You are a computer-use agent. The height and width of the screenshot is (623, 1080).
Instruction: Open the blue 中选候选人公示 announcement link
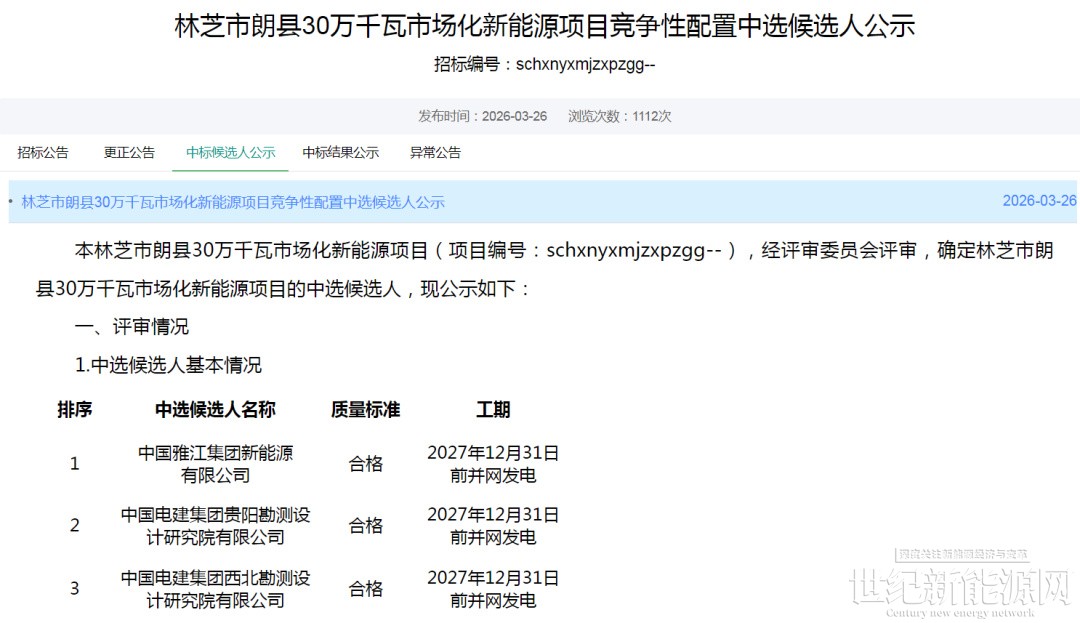pos(233,202)
